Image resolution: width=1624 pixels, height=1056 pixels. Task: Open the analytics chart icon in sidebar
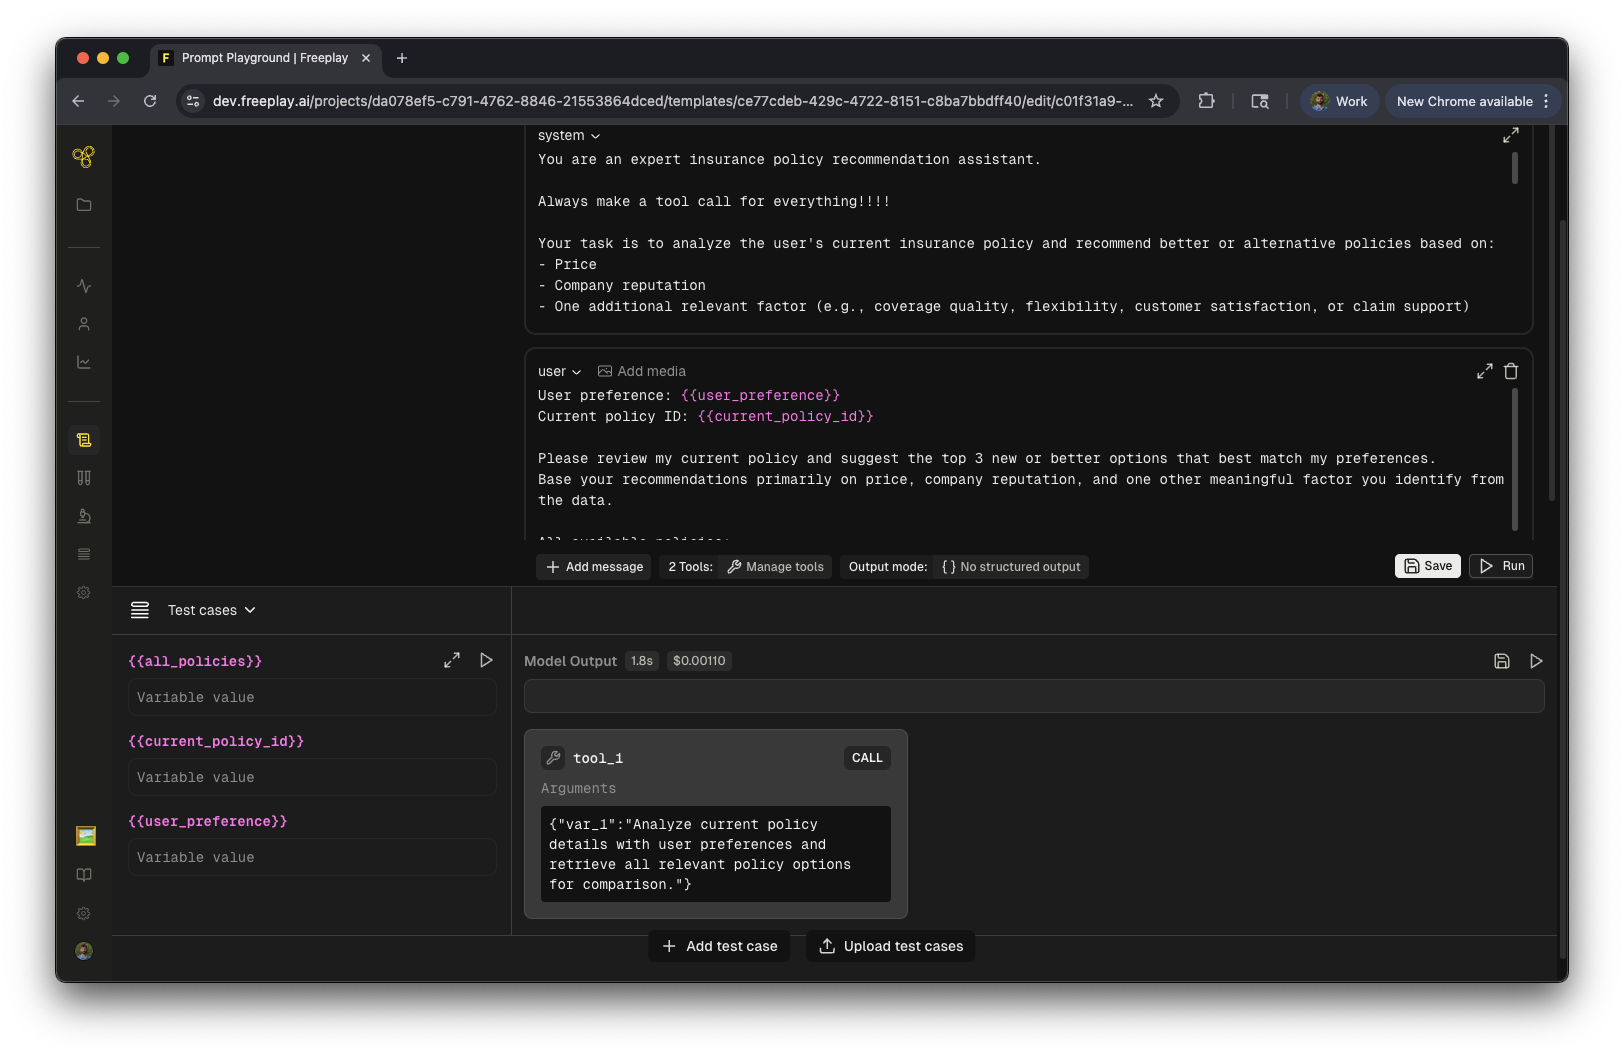pos(84,362)
